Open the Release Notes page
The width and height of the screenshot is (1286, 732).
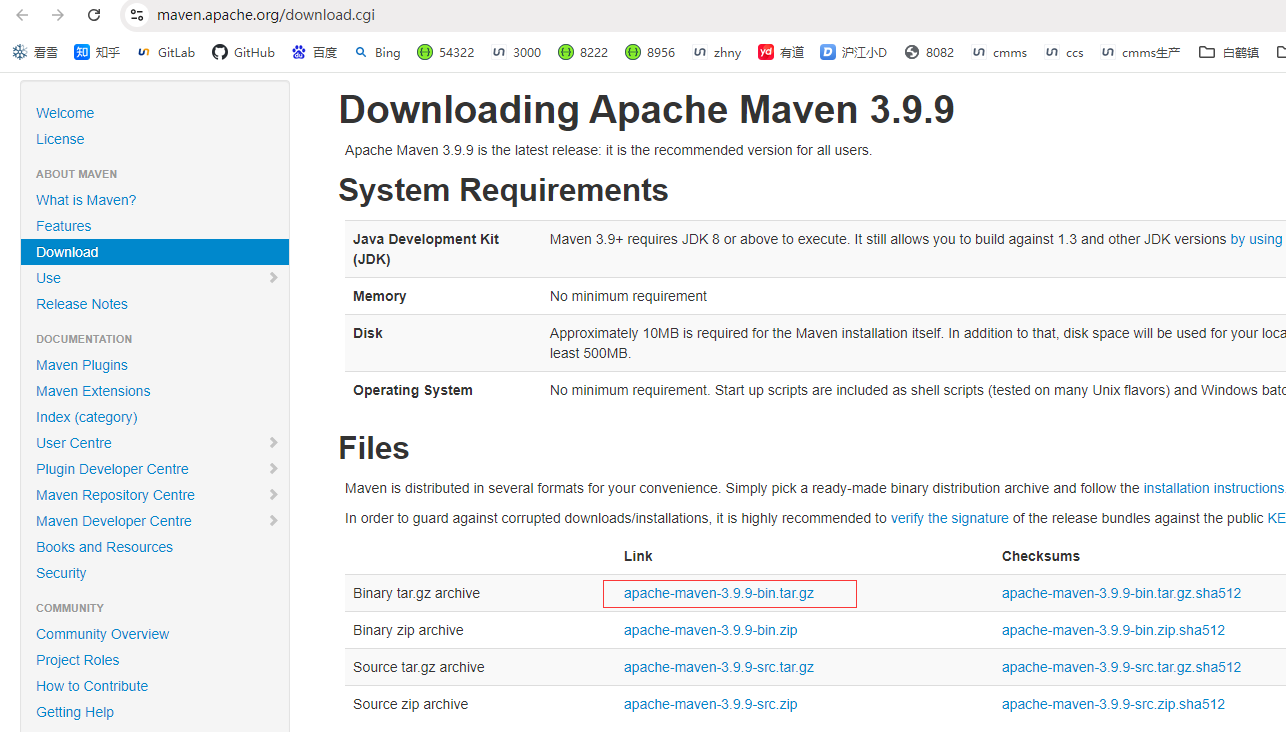coord(82,304)
